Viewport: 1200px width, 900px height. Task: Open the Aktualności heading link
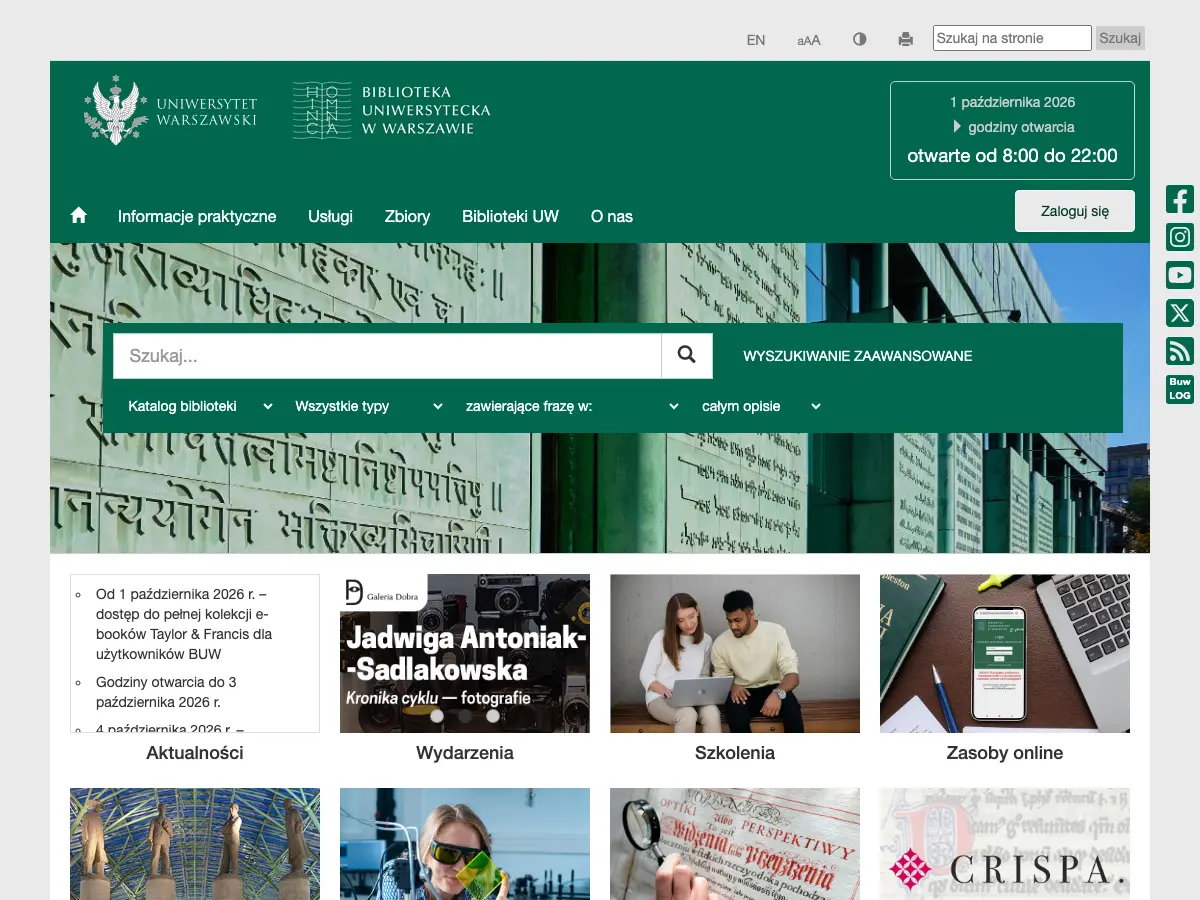click(x=195, y=753)
